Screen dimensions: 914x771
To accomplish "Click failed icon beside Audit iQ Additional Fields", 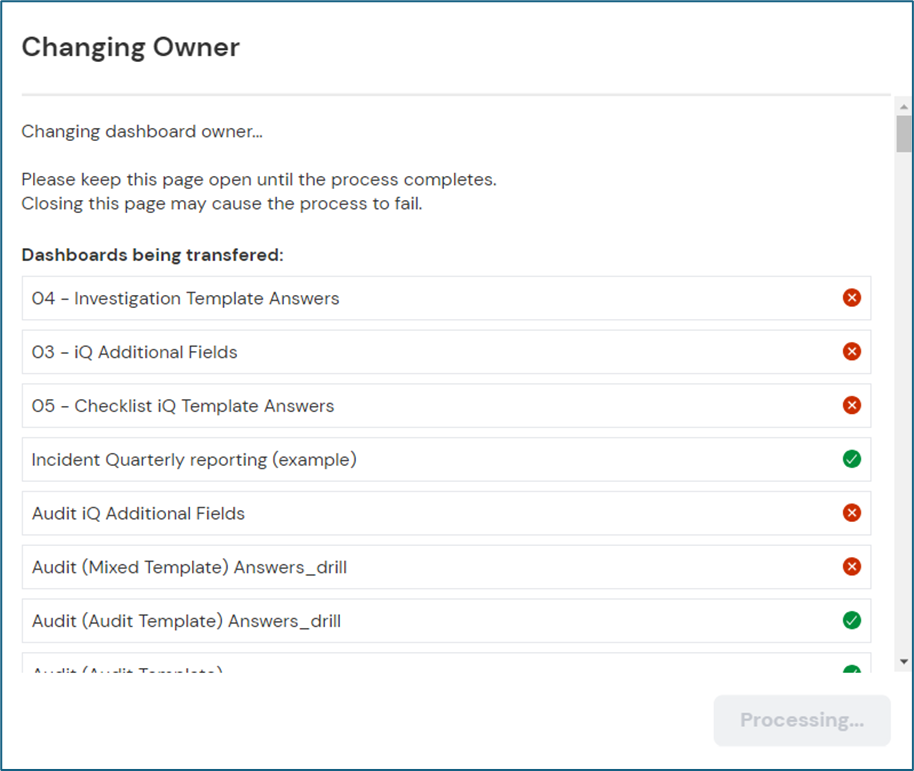I will coord(851,514).
